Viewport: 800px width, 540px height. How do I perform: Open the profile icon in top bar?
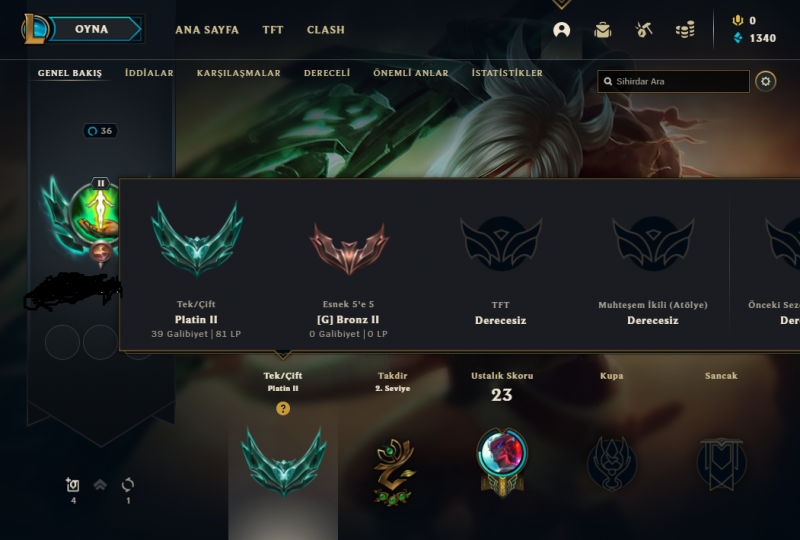click(561, 30)
